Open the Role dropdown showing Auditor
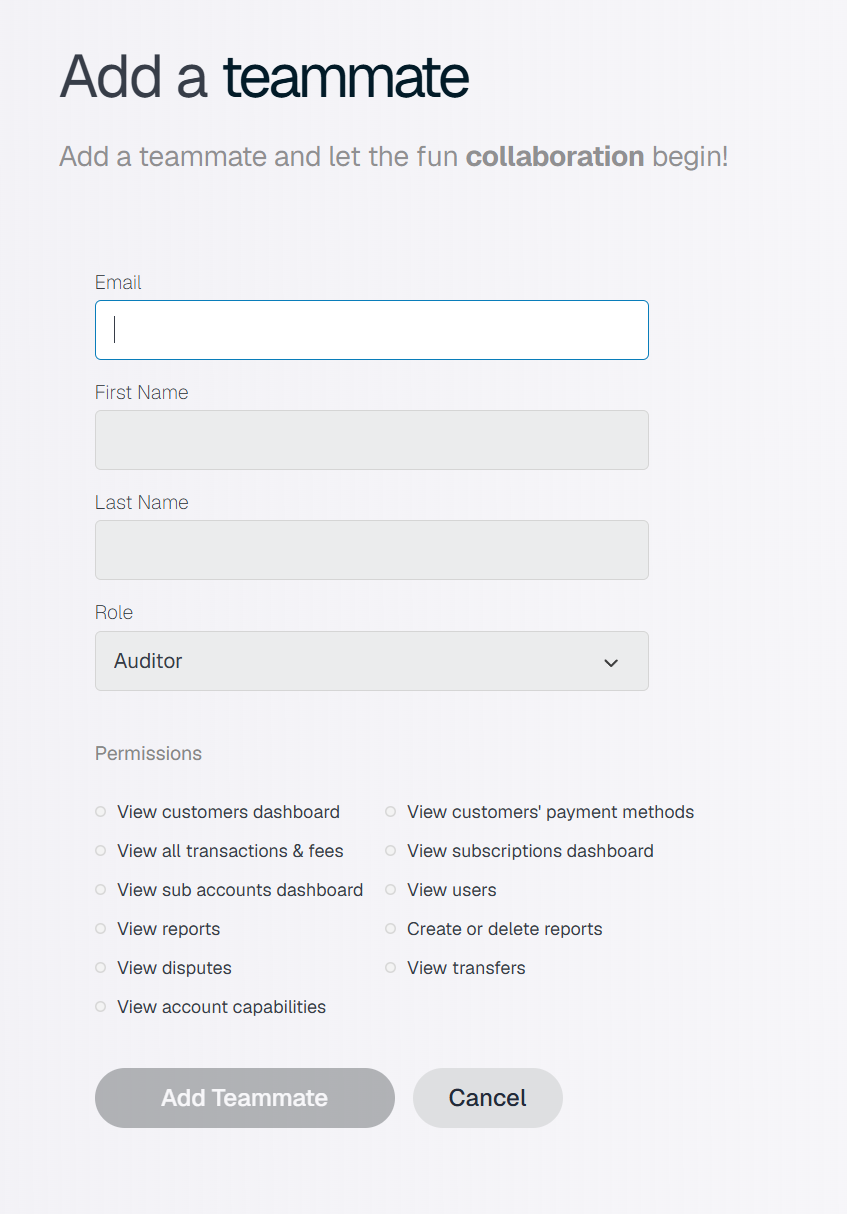847x1214 pixels. (x=371, y=661)
